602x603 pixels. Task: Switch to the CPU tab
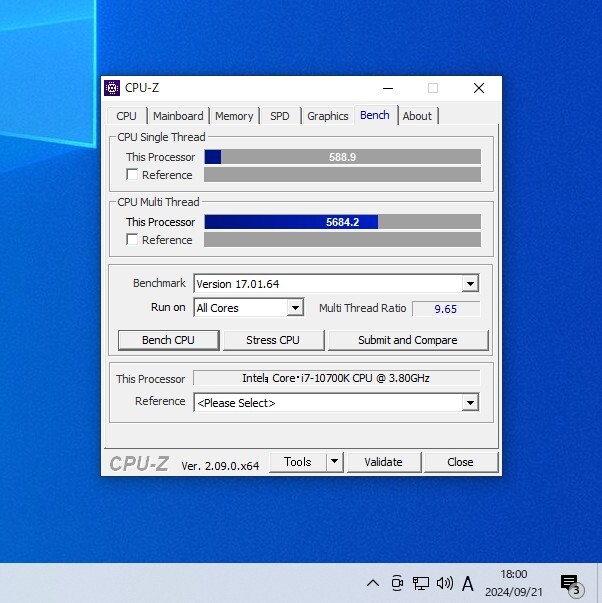coord(127,116)
